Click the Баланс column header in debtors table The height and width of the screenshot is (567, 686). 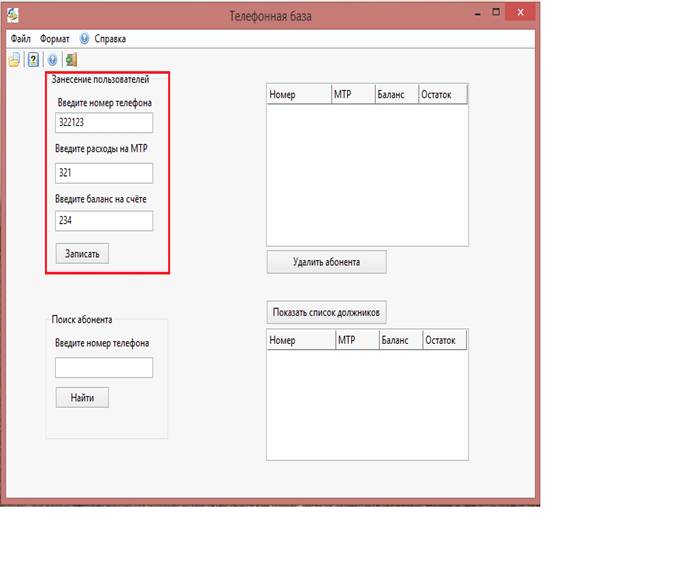[x=400, y=341]
